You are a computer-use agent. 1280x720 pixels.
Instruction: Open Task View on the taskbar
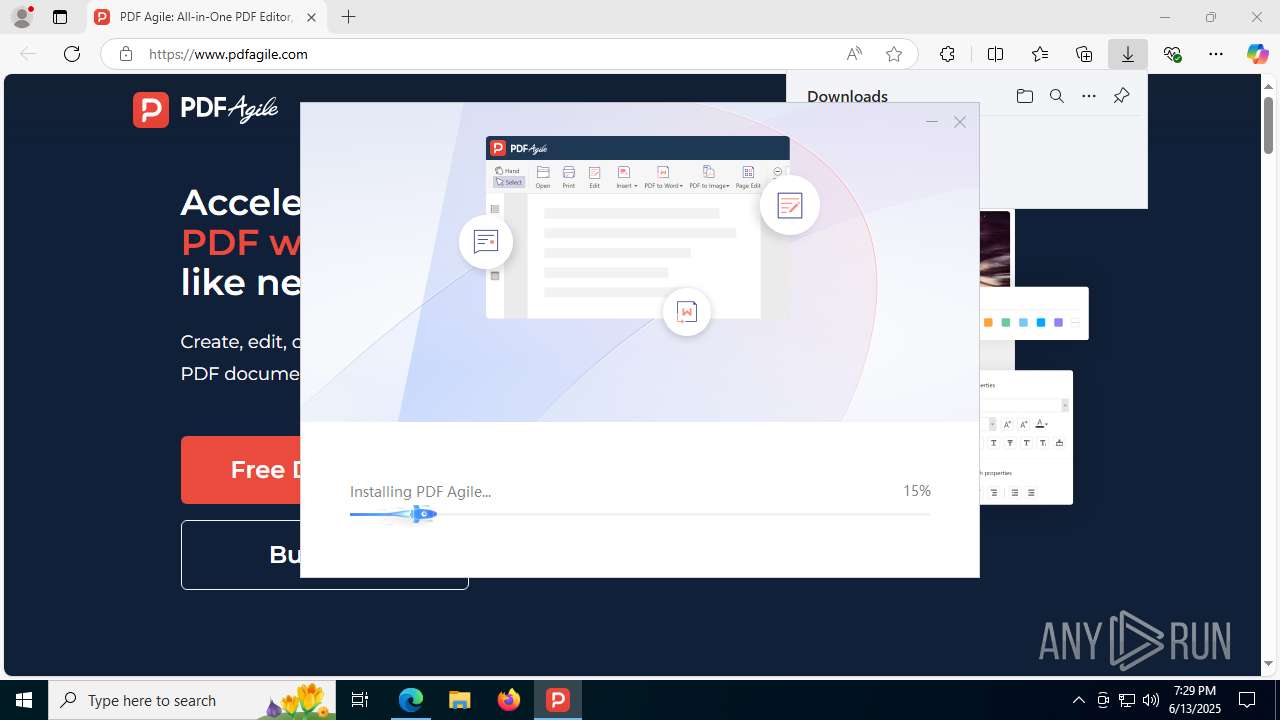(360, 700)
